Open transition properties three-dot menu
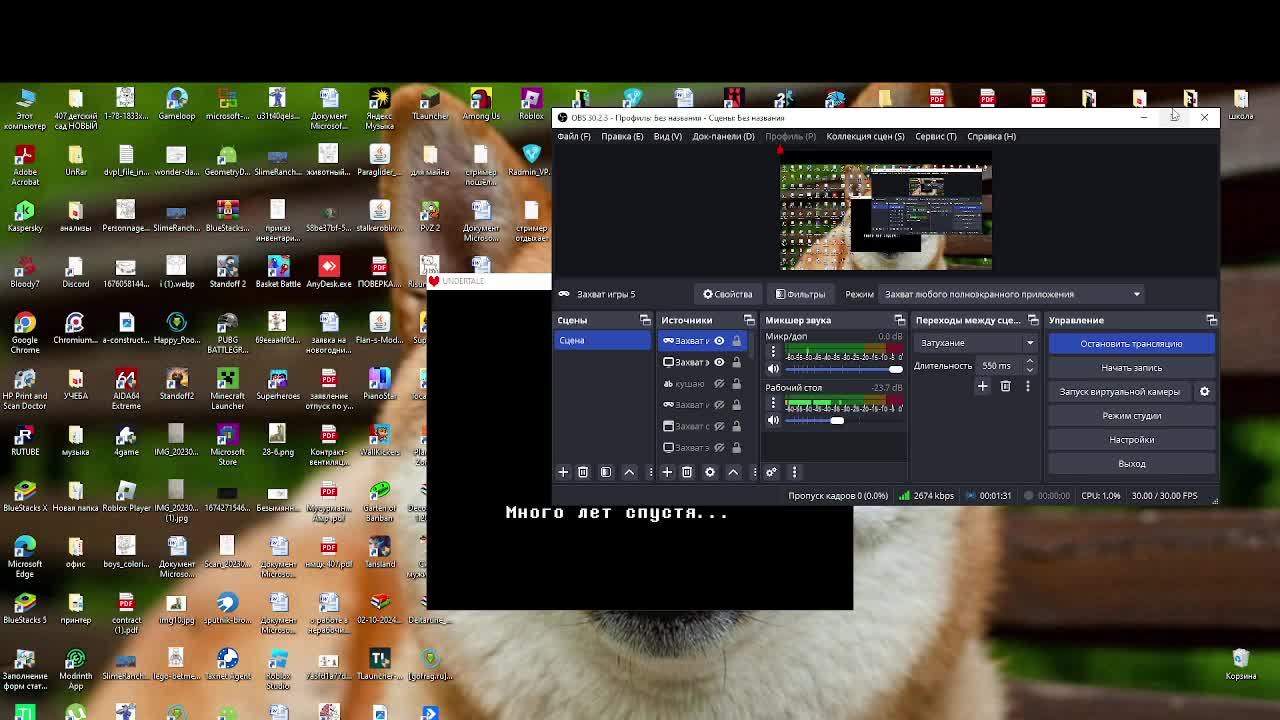Screen dimensions: 1280x720 coord(1027,386)
